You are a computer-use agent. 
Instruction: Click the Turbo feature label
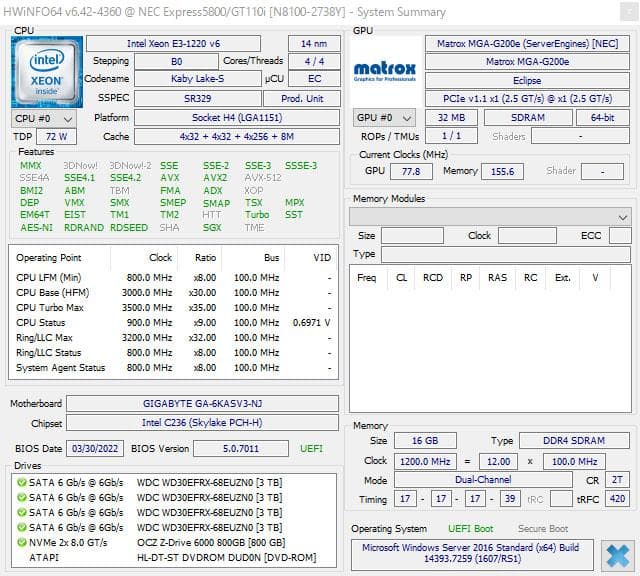coord(257,215)
